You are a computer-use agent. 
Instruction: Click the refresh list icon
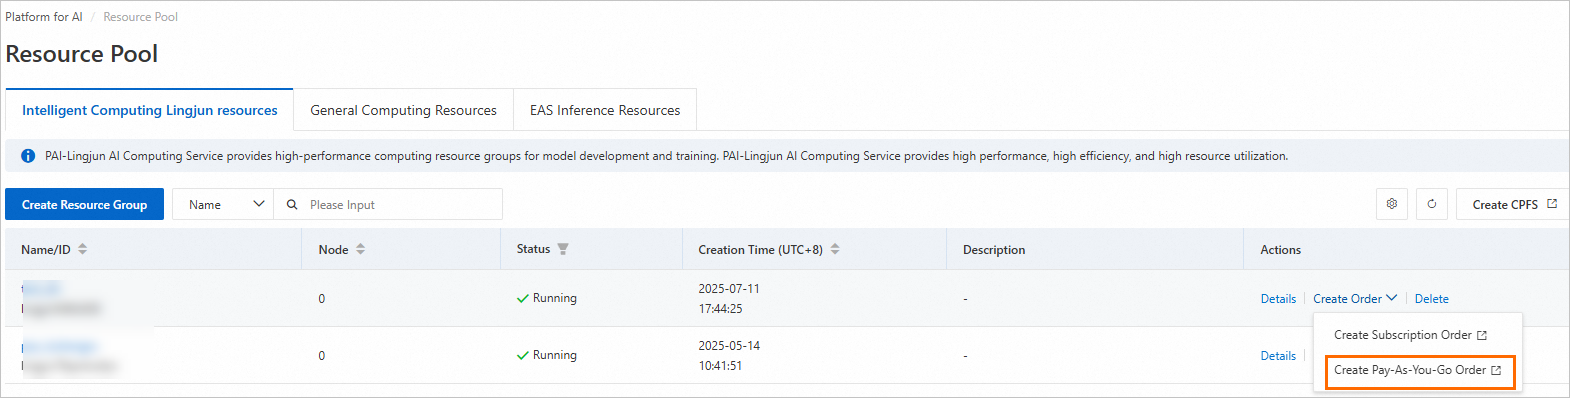pyautogui.click(x=1432, y=204)
